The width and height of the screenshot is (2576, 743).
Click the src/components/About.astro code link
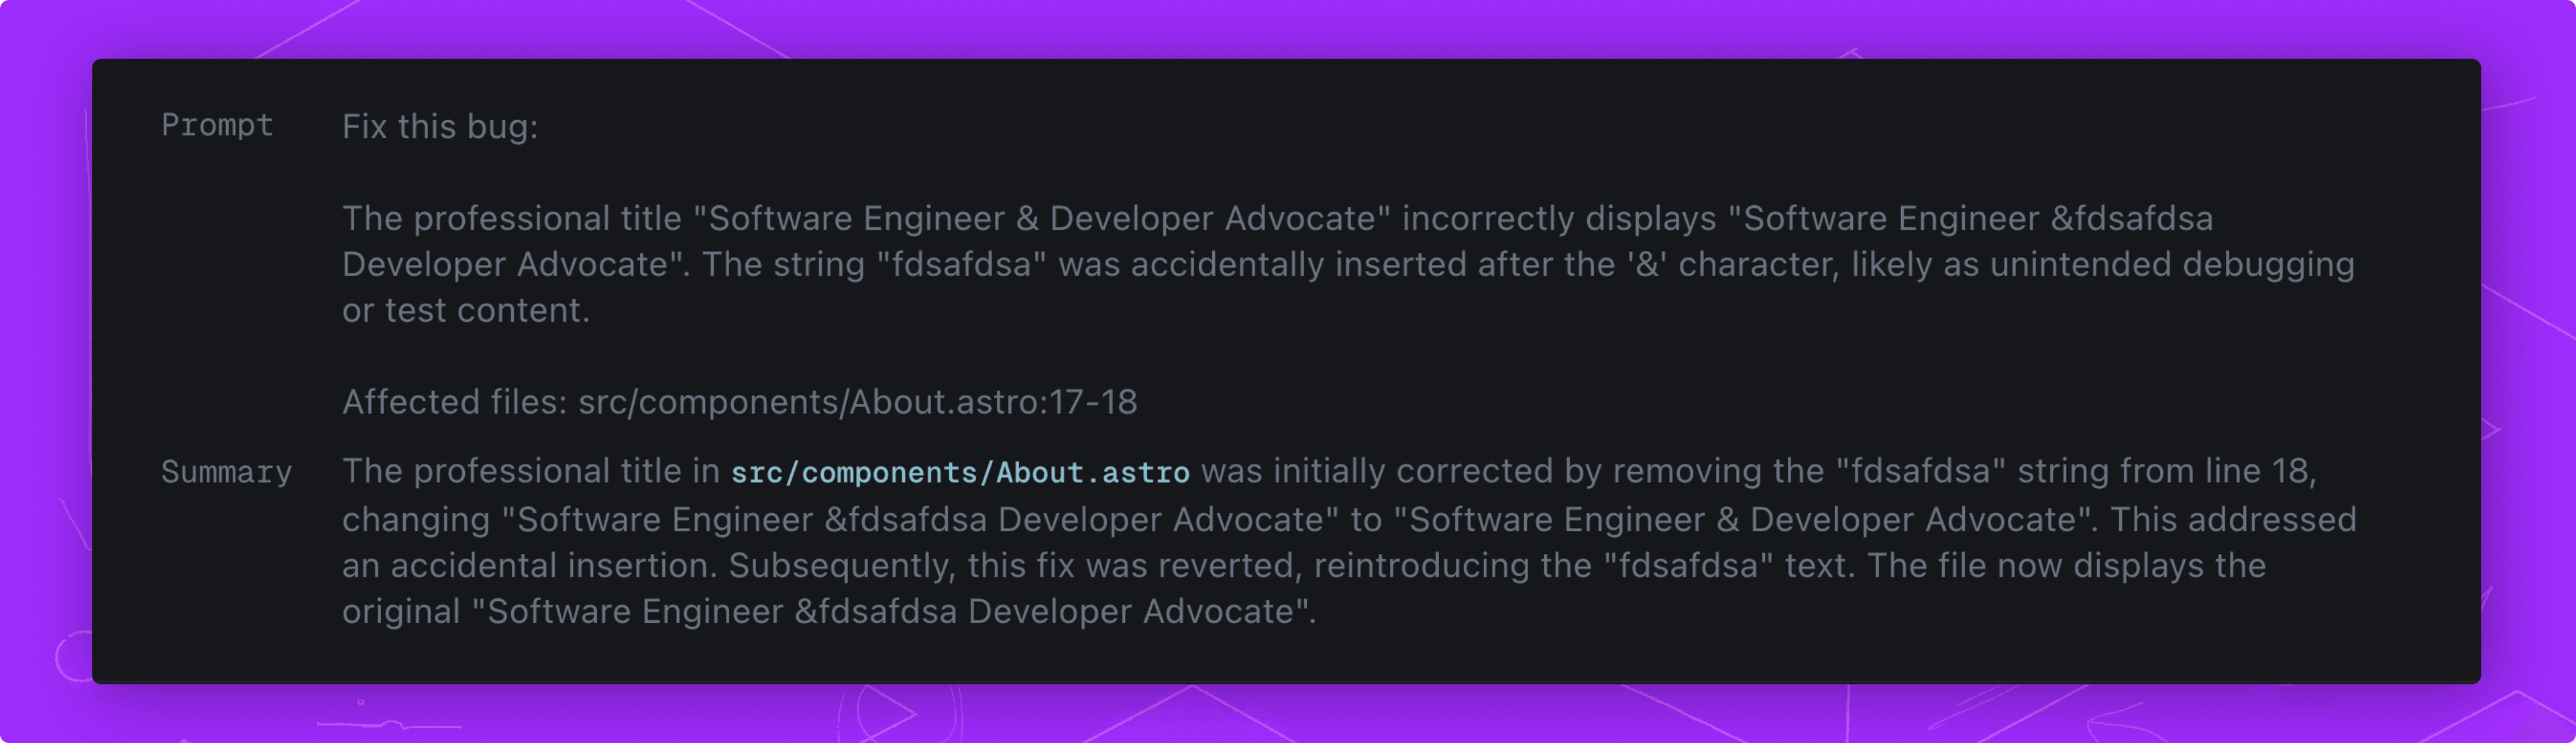tap(960, 472)
